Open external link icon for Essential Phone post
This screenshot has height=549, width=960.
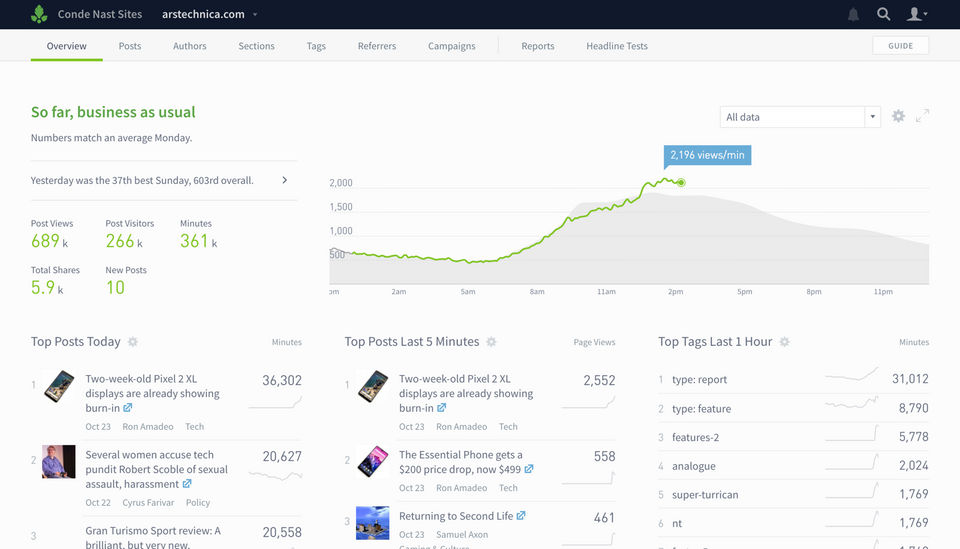pyautogui.click(x=528, y=469)
